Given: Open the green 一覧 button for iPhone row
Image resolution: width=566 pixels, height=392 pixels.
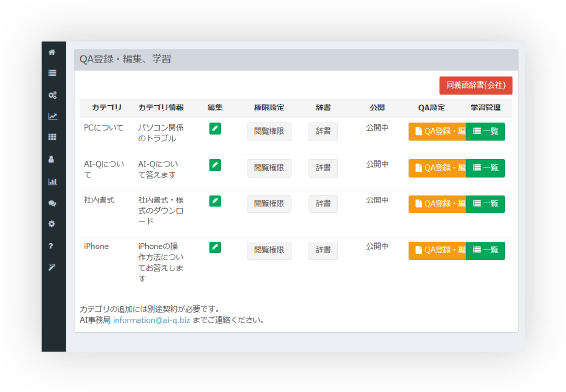Looking at the screenshot, I should [x=486, y=250].
